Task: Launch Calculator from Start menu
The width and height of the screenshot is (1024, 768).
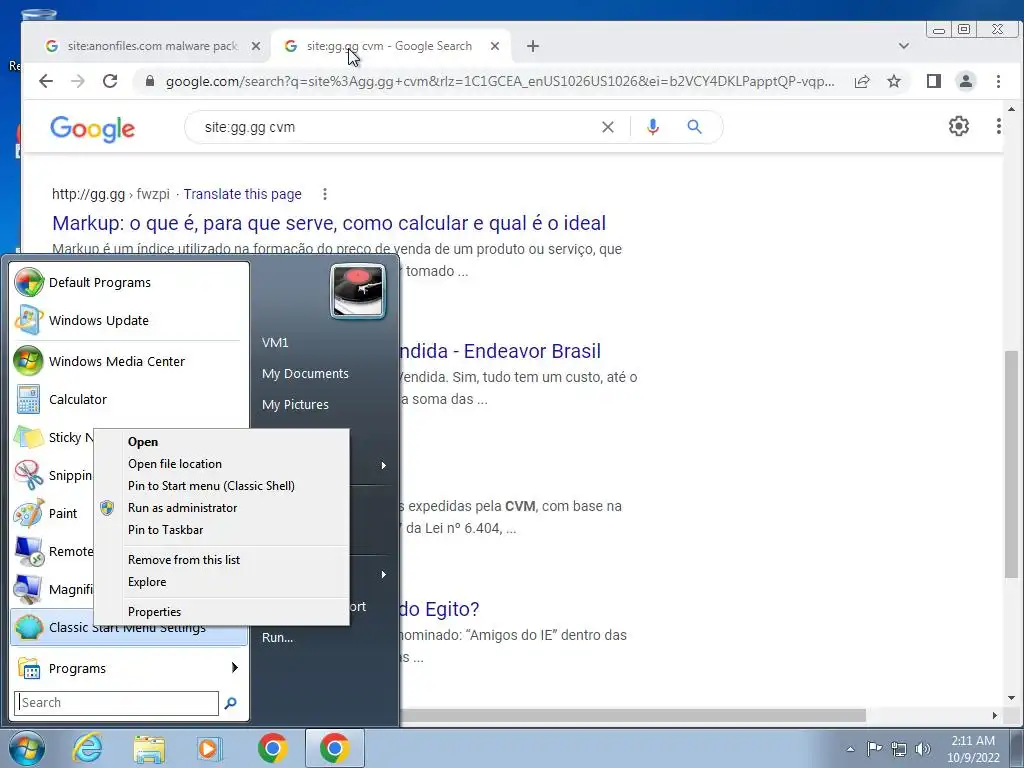Action: (129, 399)
